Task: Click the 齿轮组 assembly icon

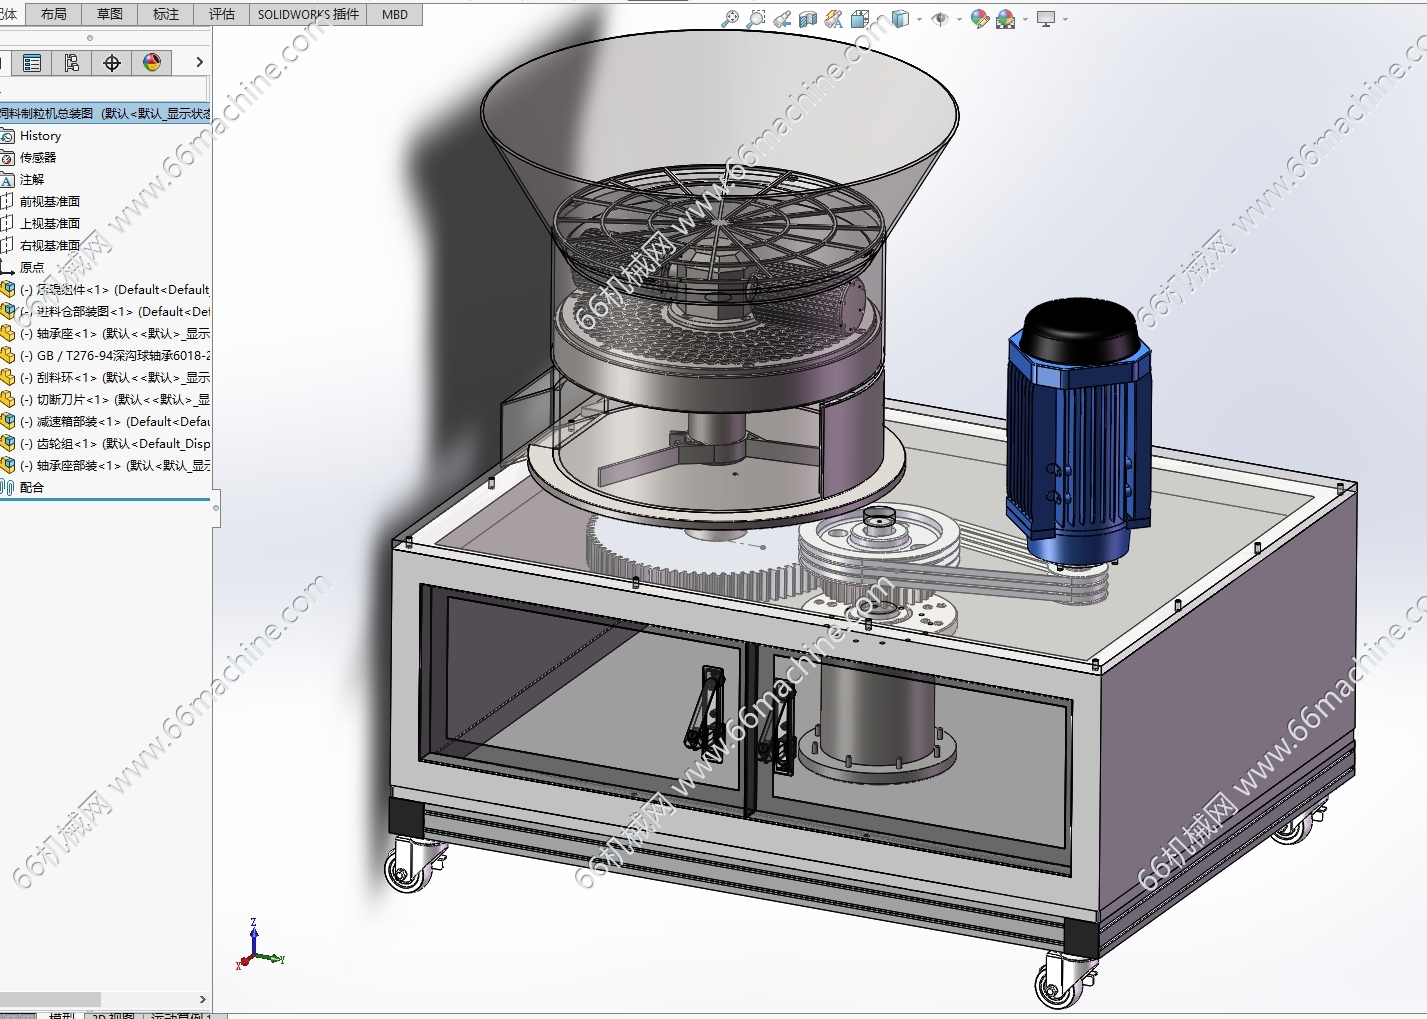Action: click(x=7, y=444)
